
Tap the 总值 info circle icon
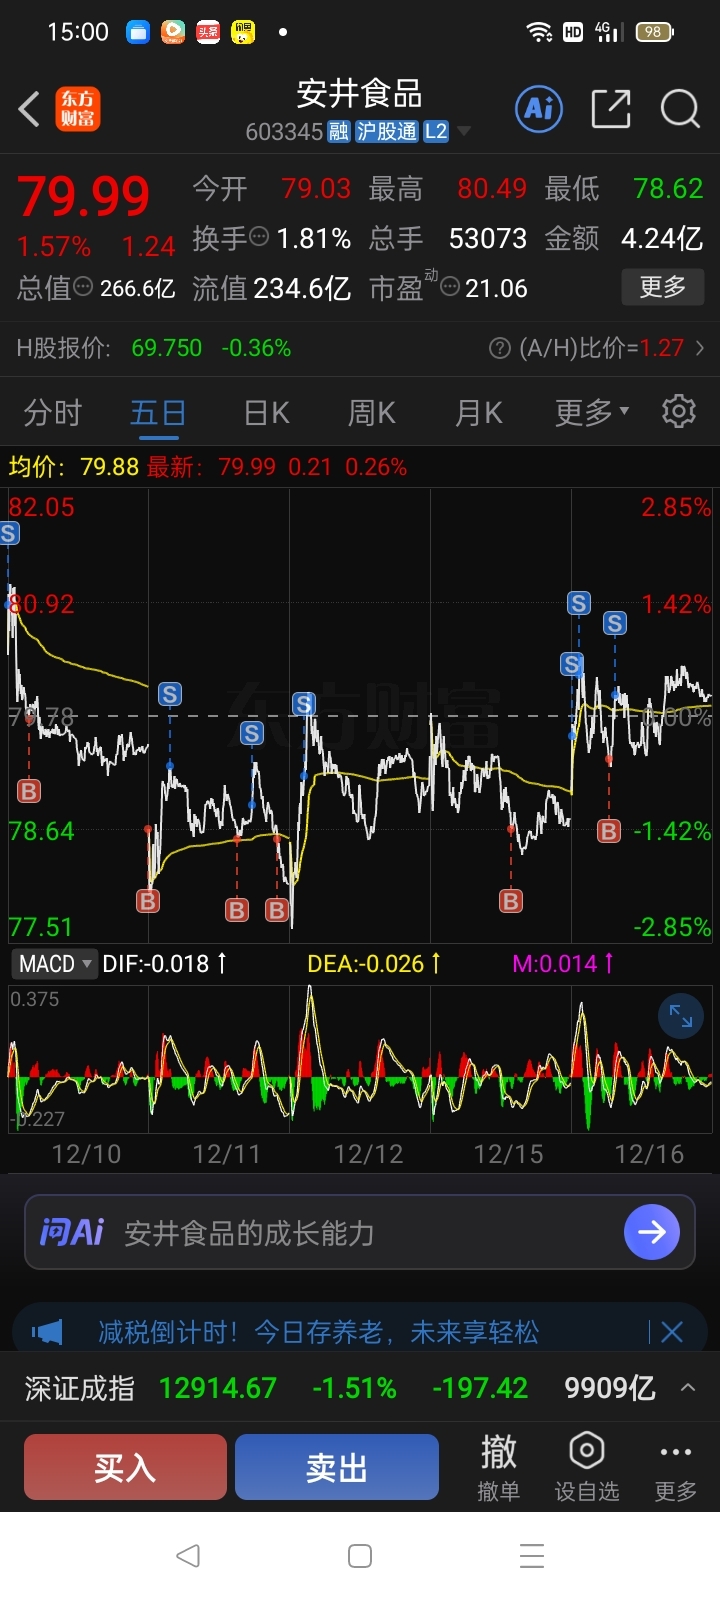(x=84, y=287)
